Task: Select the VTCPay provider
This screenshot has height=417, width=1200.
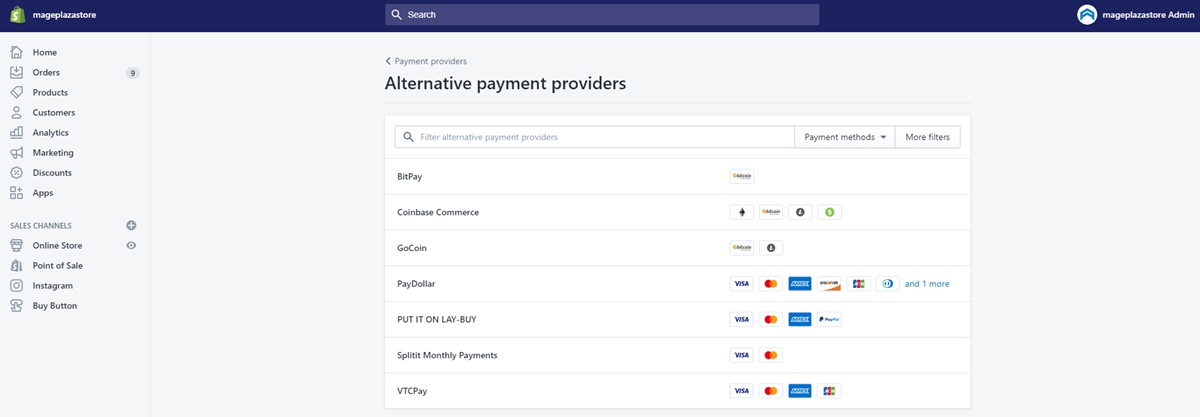Action: [678, 391]
